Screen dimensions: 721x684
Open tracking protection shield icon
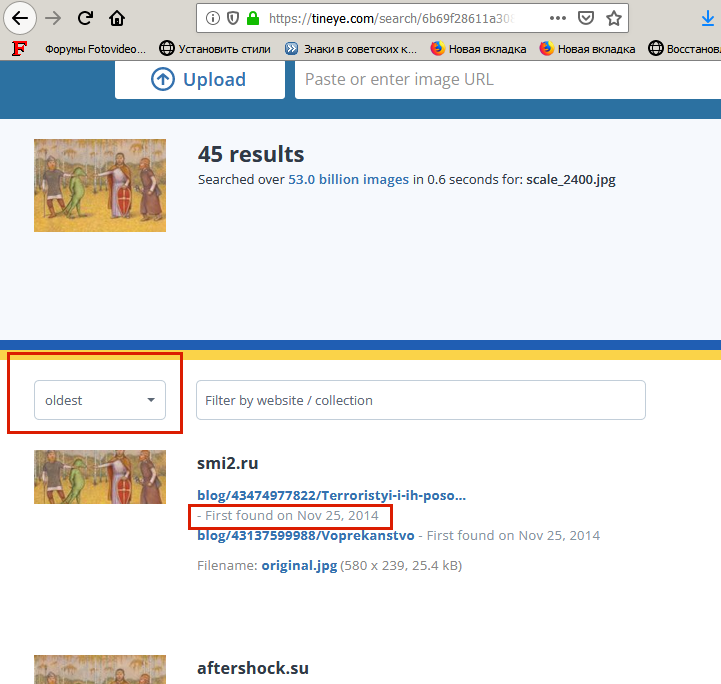coord(233,18)
